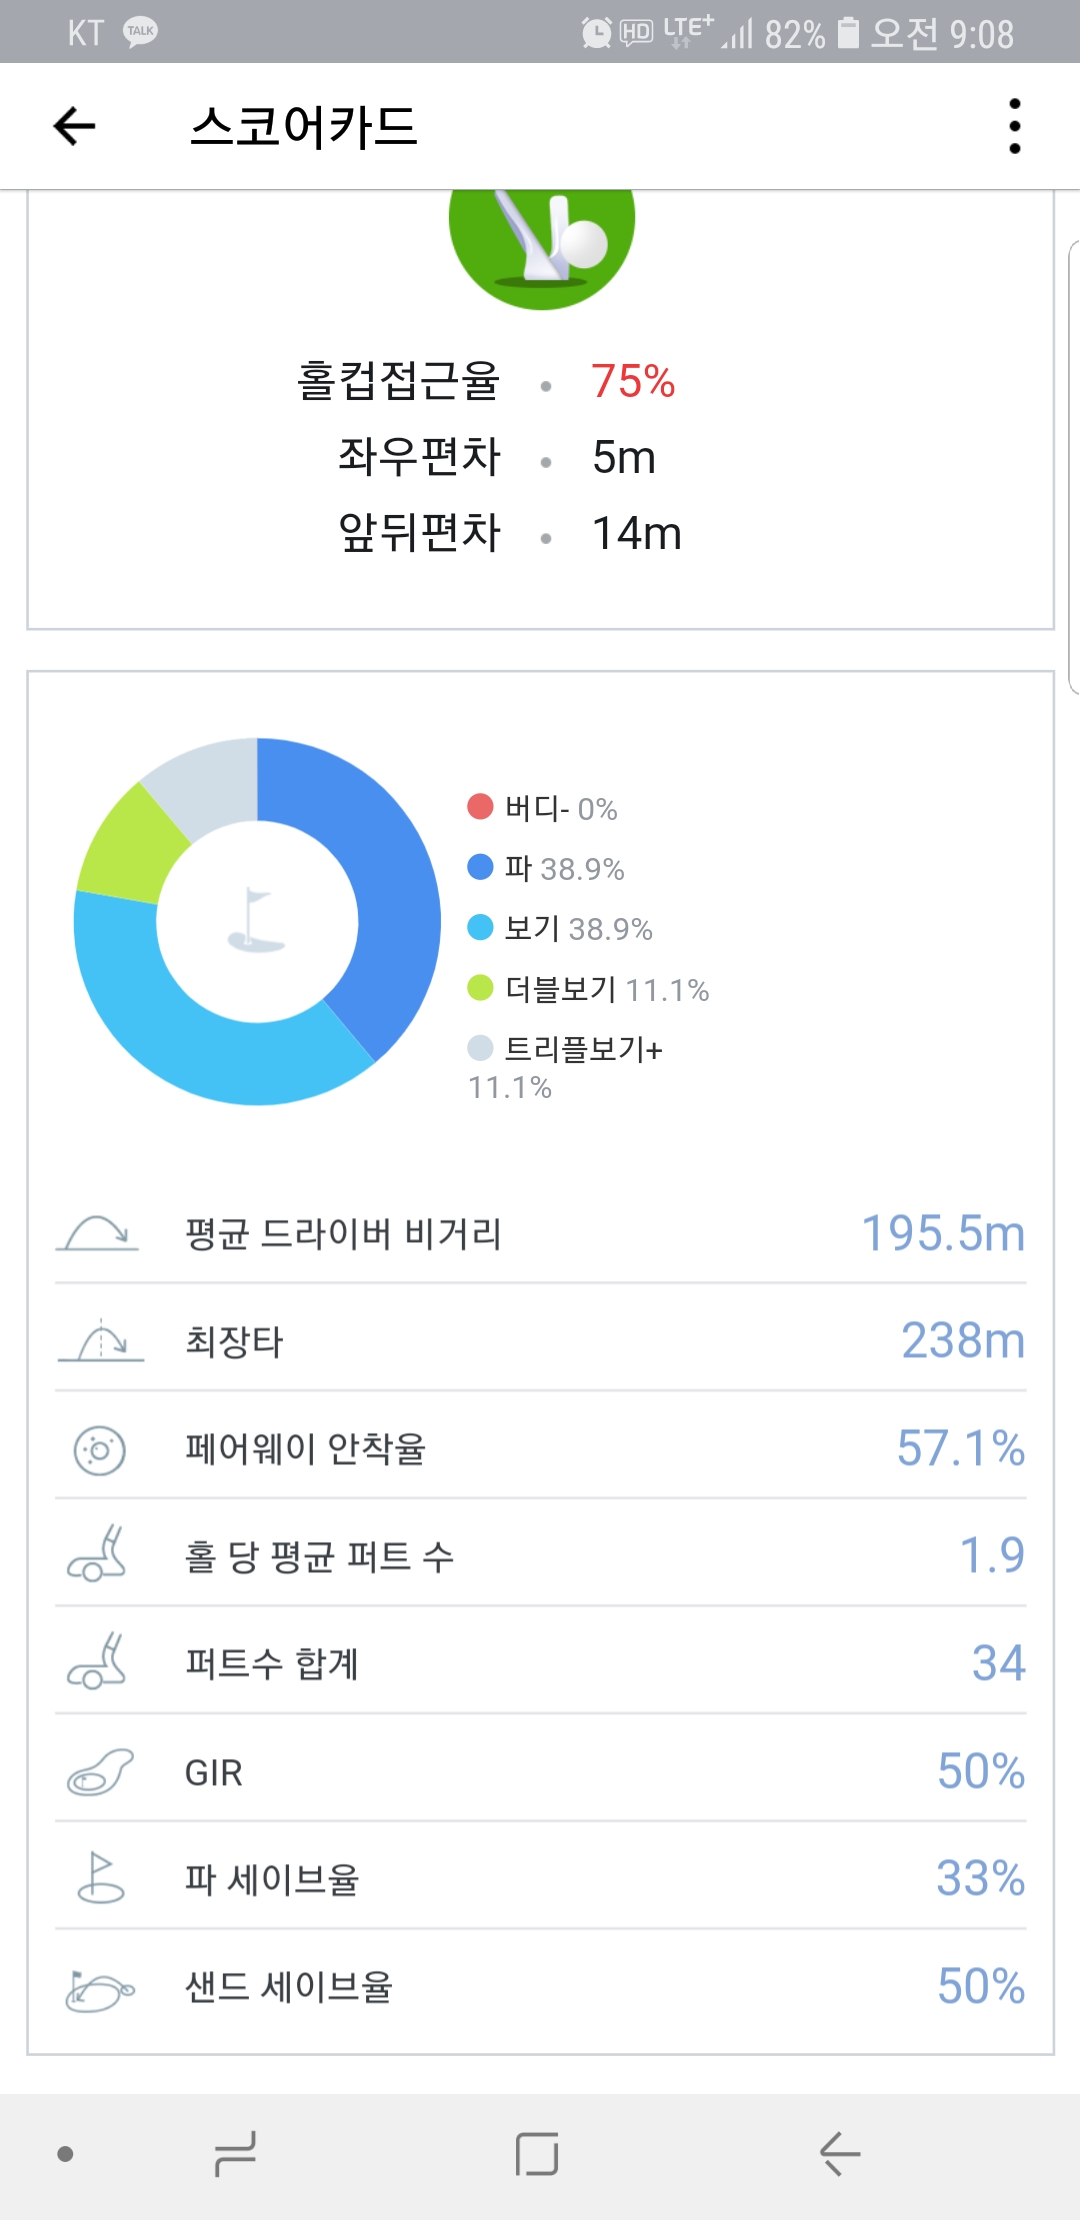Image resolution: width=1080 pixels, height=2220 pixels.
Task: Select the red 버디 legend dot
Action: (x=480, y=807)
